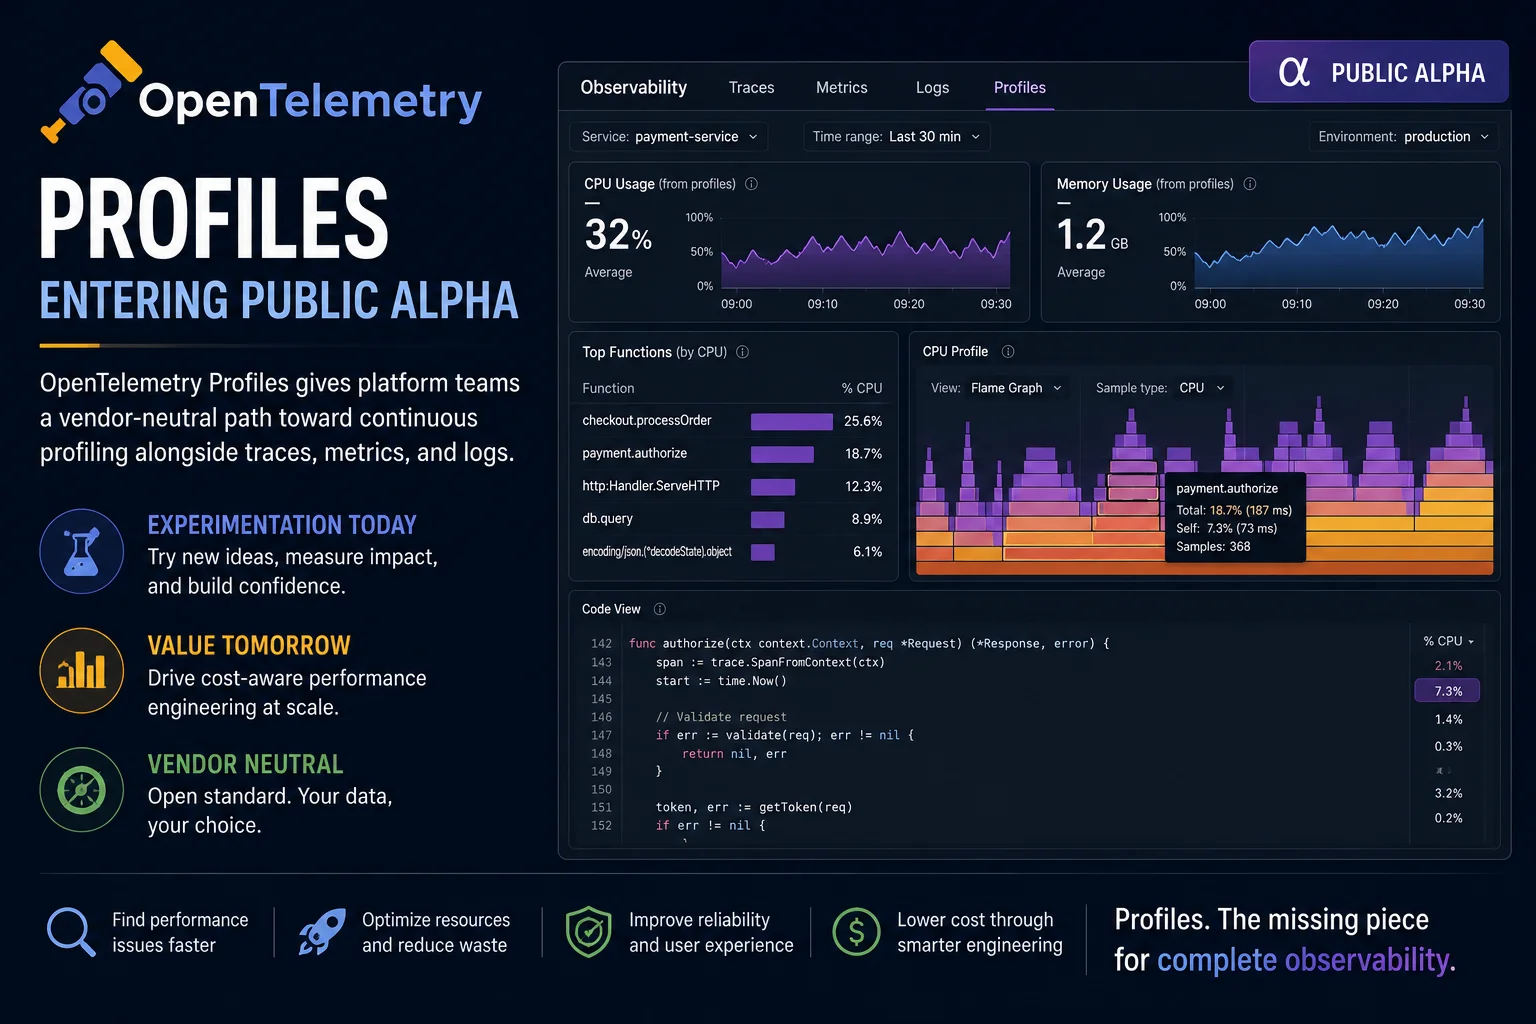1536x1024 pixels.
Task: Click the 18.7% CPU bar for payment.authorize
Action: tap(782, 454)
